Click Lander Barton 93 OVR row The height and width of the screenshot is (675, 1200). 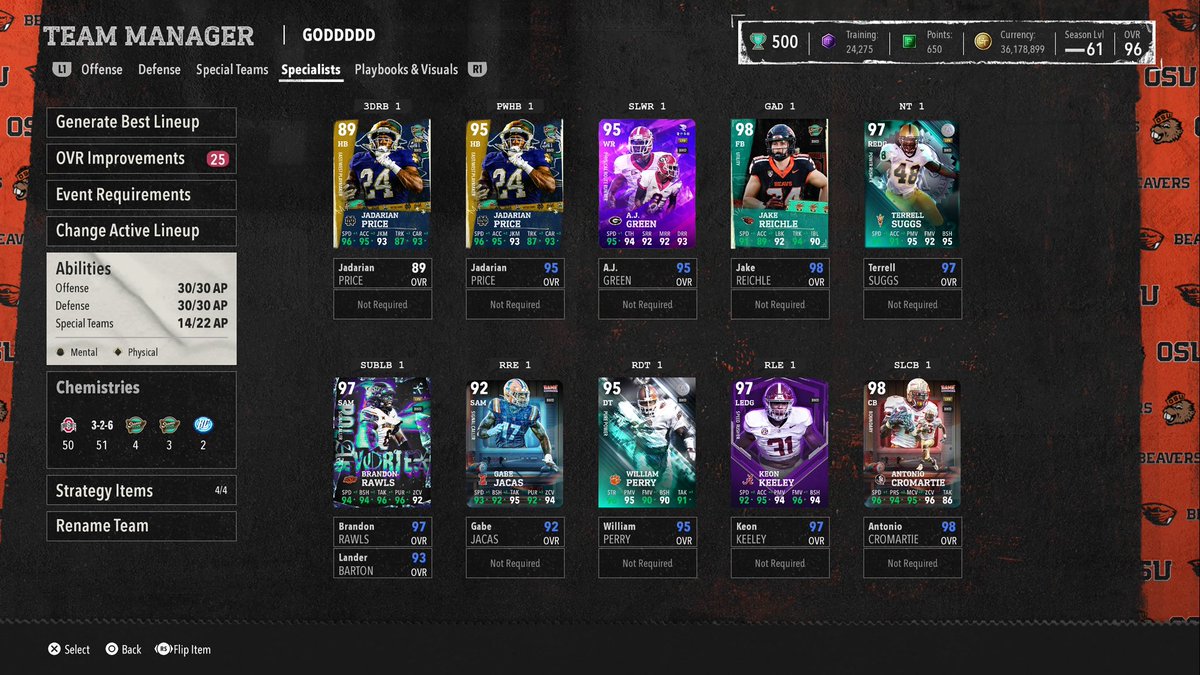(x=382, y=564)
